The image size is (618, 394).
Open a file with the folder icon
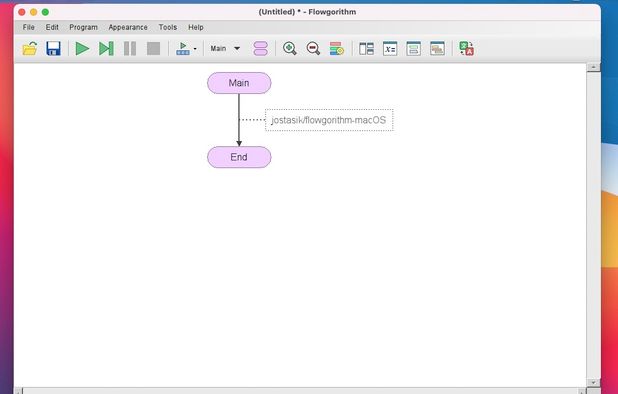30,48
